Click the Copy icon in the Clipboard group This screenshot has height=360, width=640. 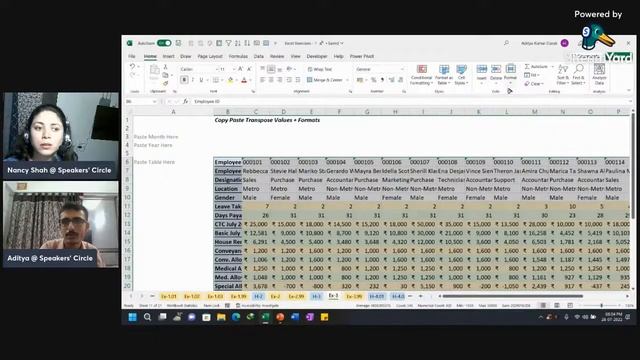point(165,75)
